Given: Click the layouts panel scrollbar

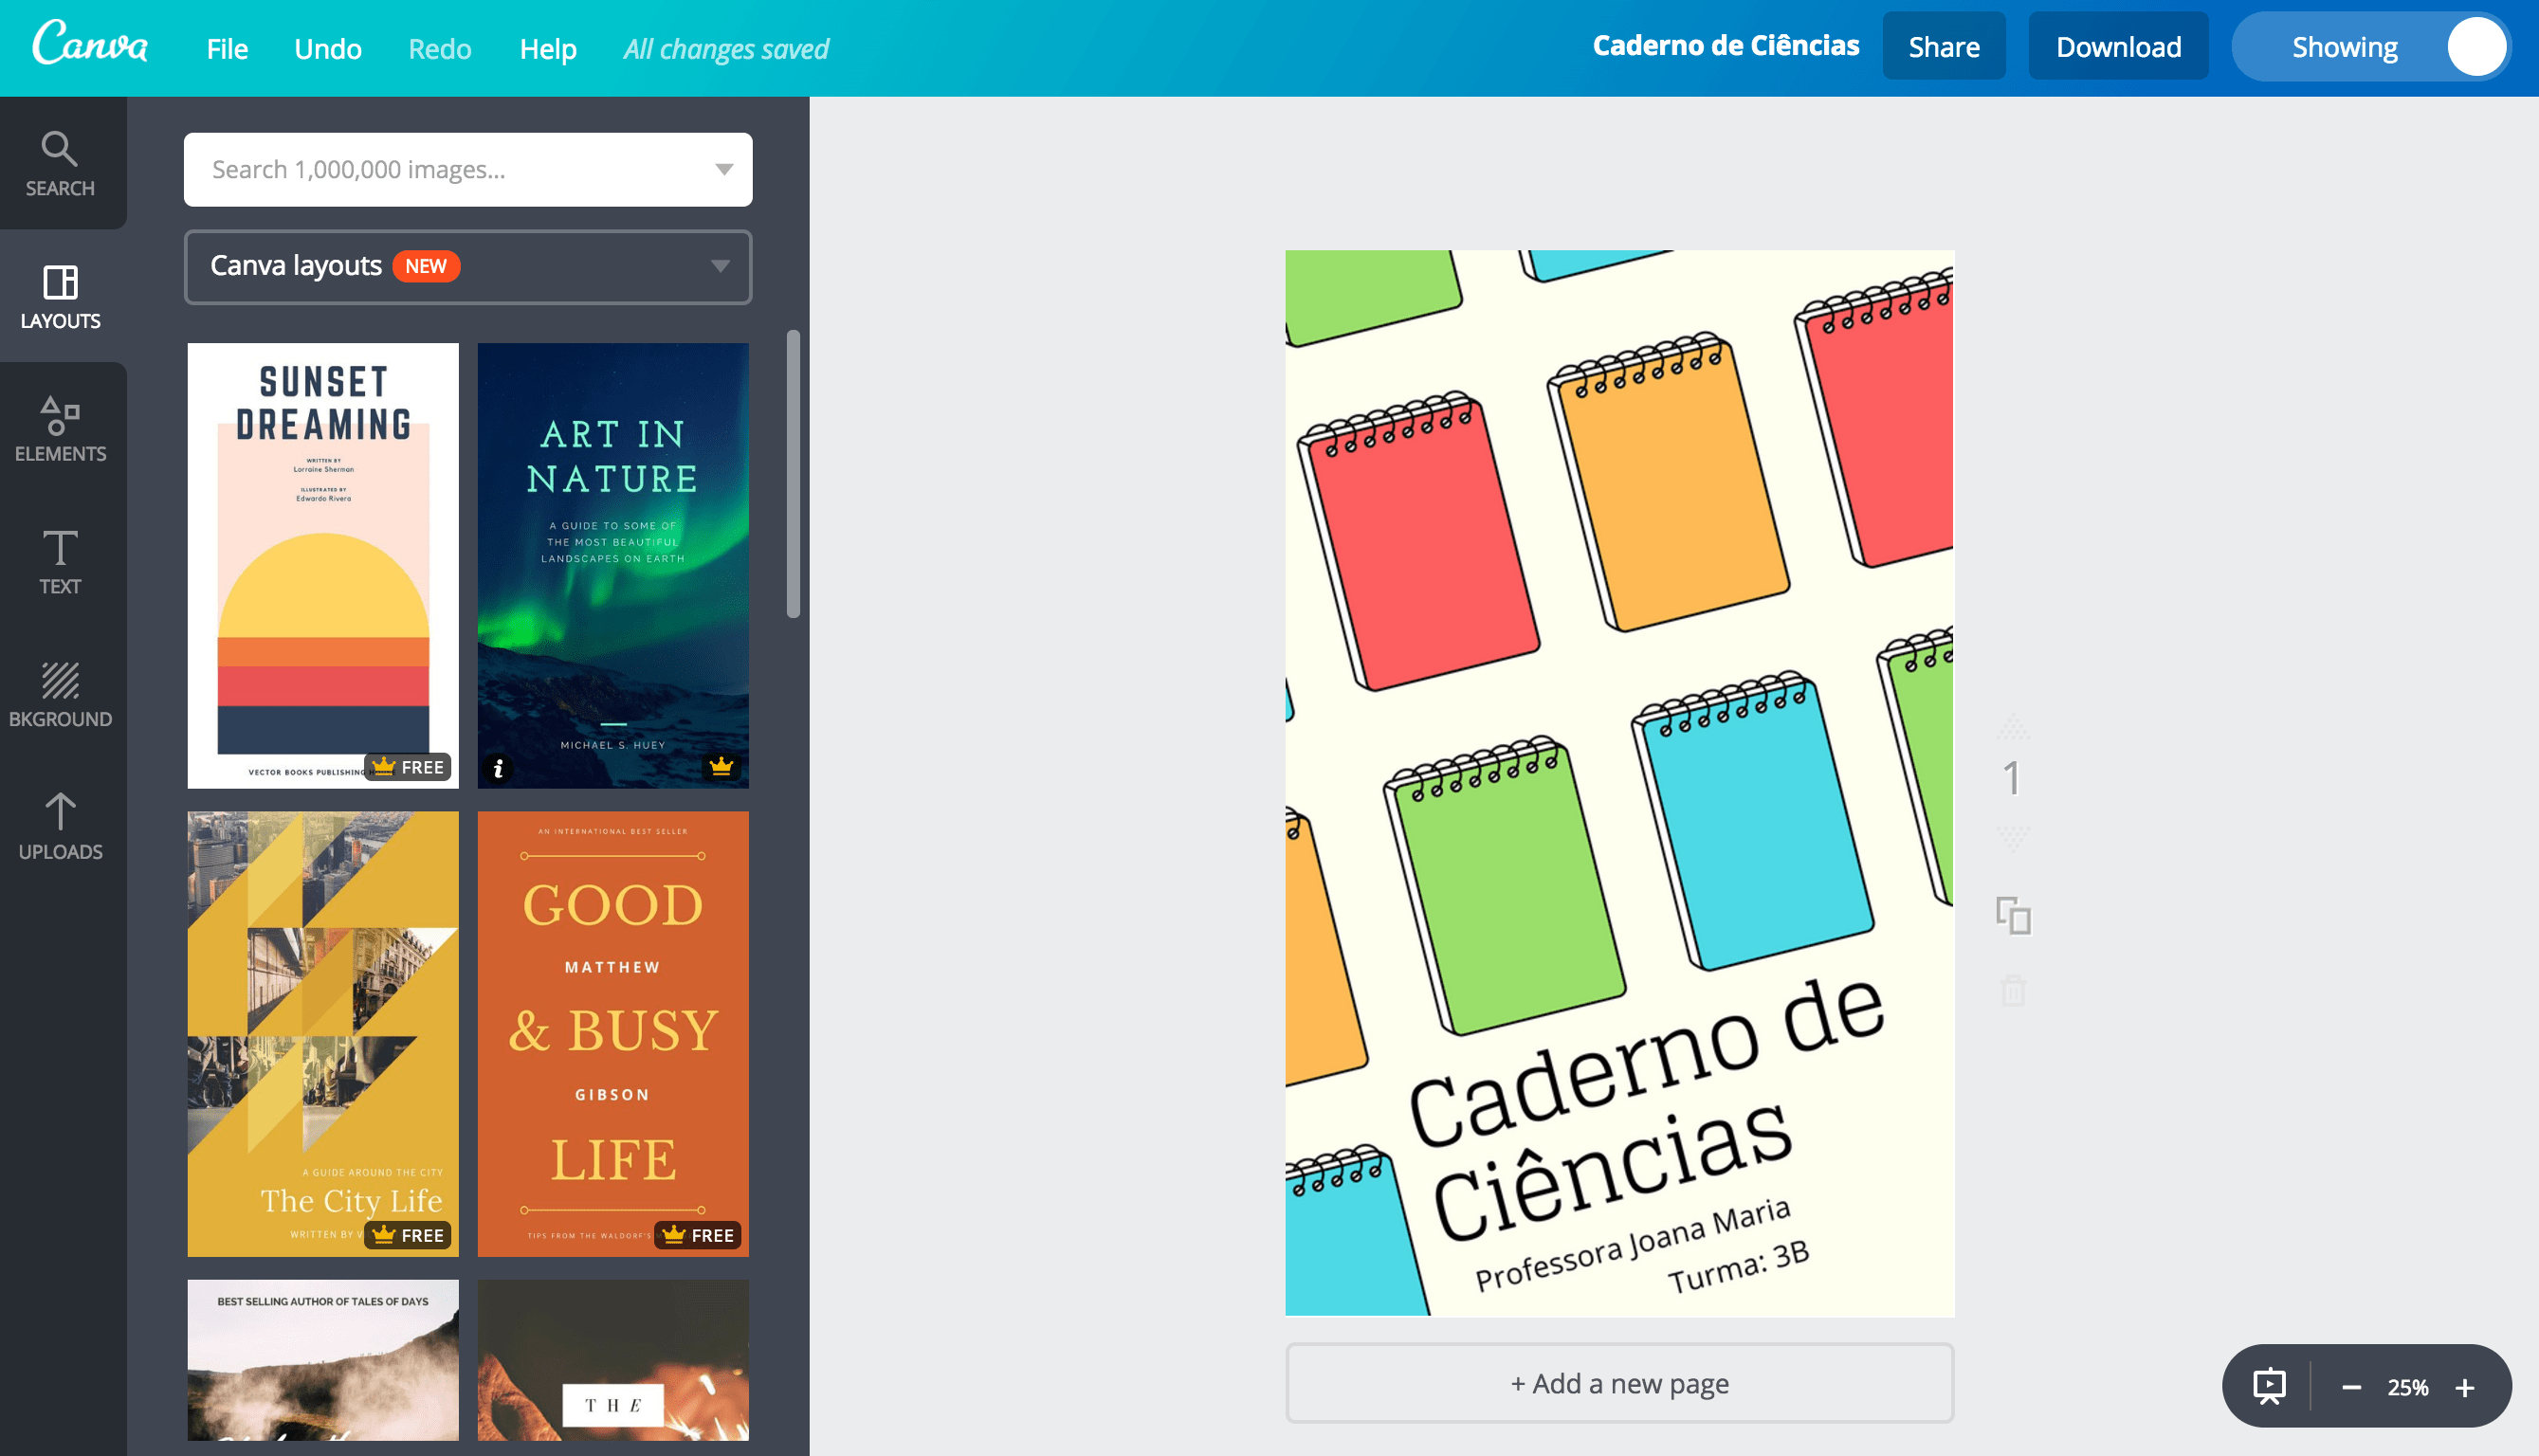Looking at the screenshot, I should point(793,473).
